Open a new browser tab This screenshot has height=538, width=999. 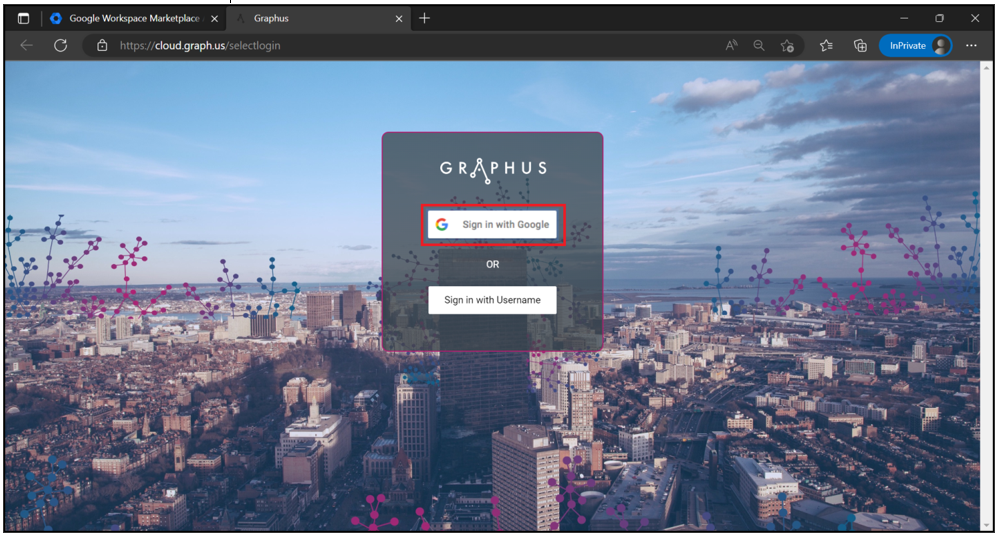(x=424, y=18)
